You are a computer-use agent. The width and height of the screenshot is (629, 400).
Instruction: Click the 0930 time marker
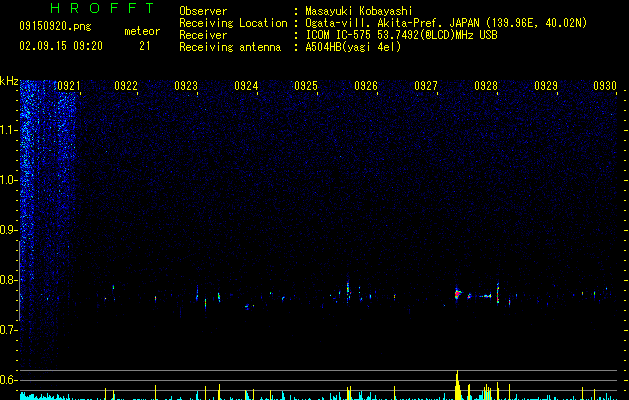tap(605, 86)
